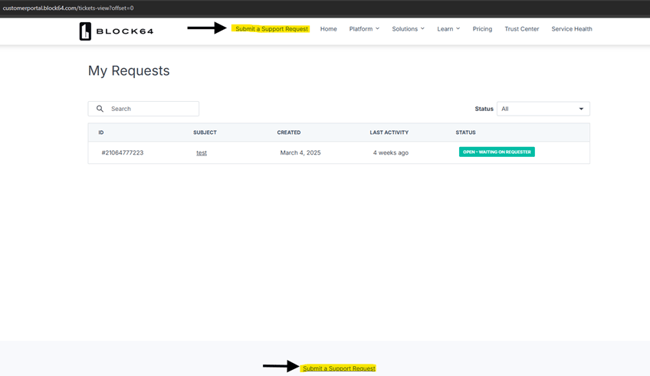Open the ticket with subject test
The height and width of the screenshot is (376, 650).
tap(201, 153)
